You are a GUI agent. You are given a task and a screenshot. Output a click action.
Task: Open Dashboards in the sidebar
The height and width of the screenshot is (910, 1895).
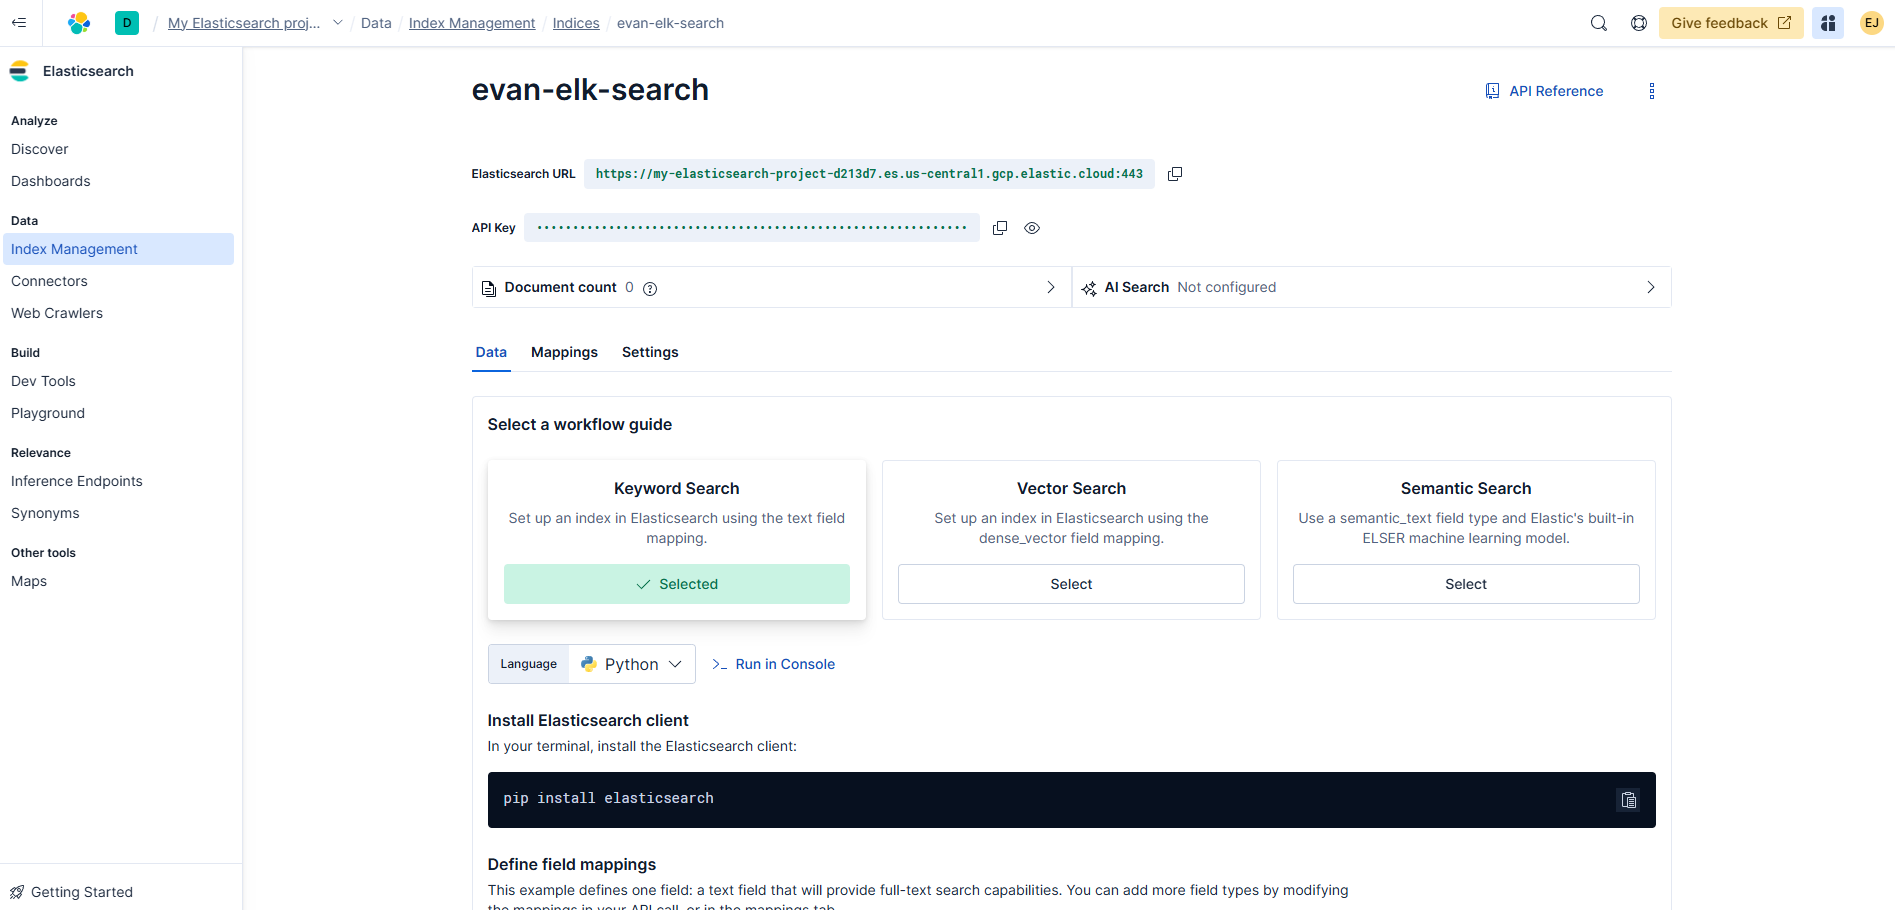[51, 181]
